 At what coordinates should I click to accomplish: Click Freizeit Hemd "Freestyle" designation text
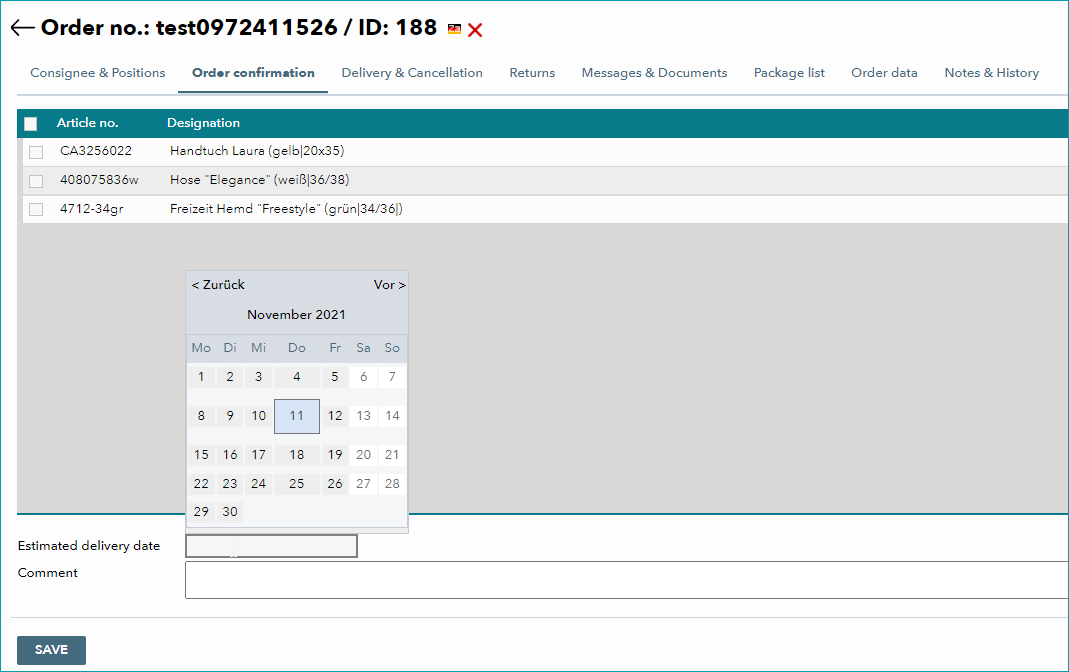(x=286, y=209)
